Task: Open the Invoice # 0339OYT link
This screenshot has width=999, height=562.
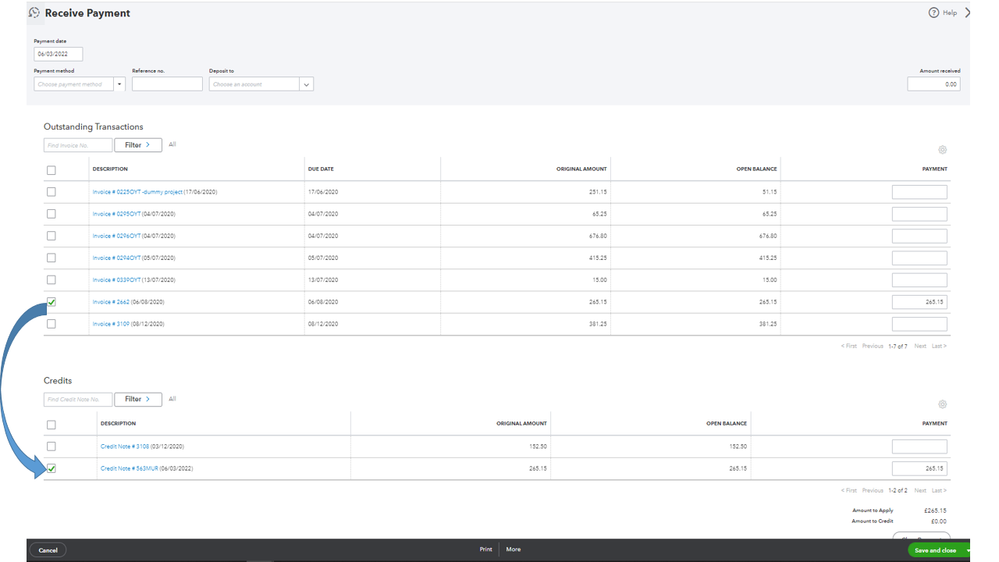Action: pos(117,280)
